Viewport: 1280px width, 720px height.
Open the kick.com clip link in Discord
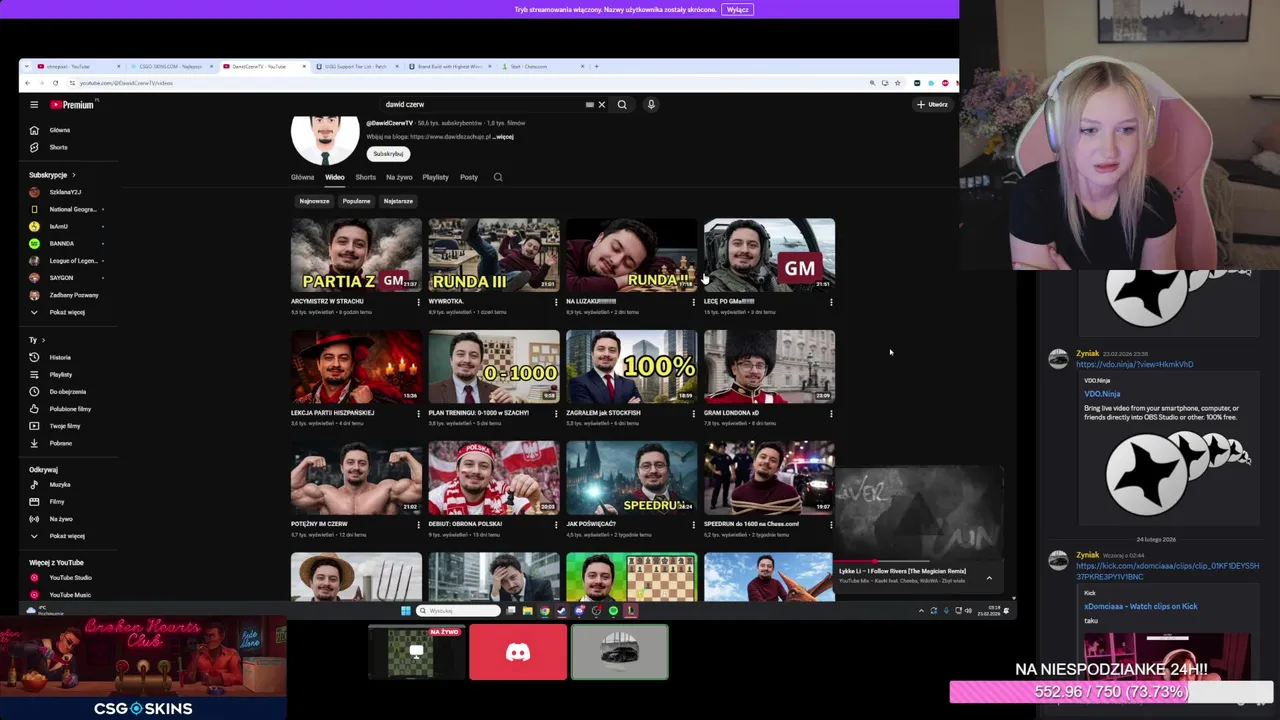[1167, 571]
